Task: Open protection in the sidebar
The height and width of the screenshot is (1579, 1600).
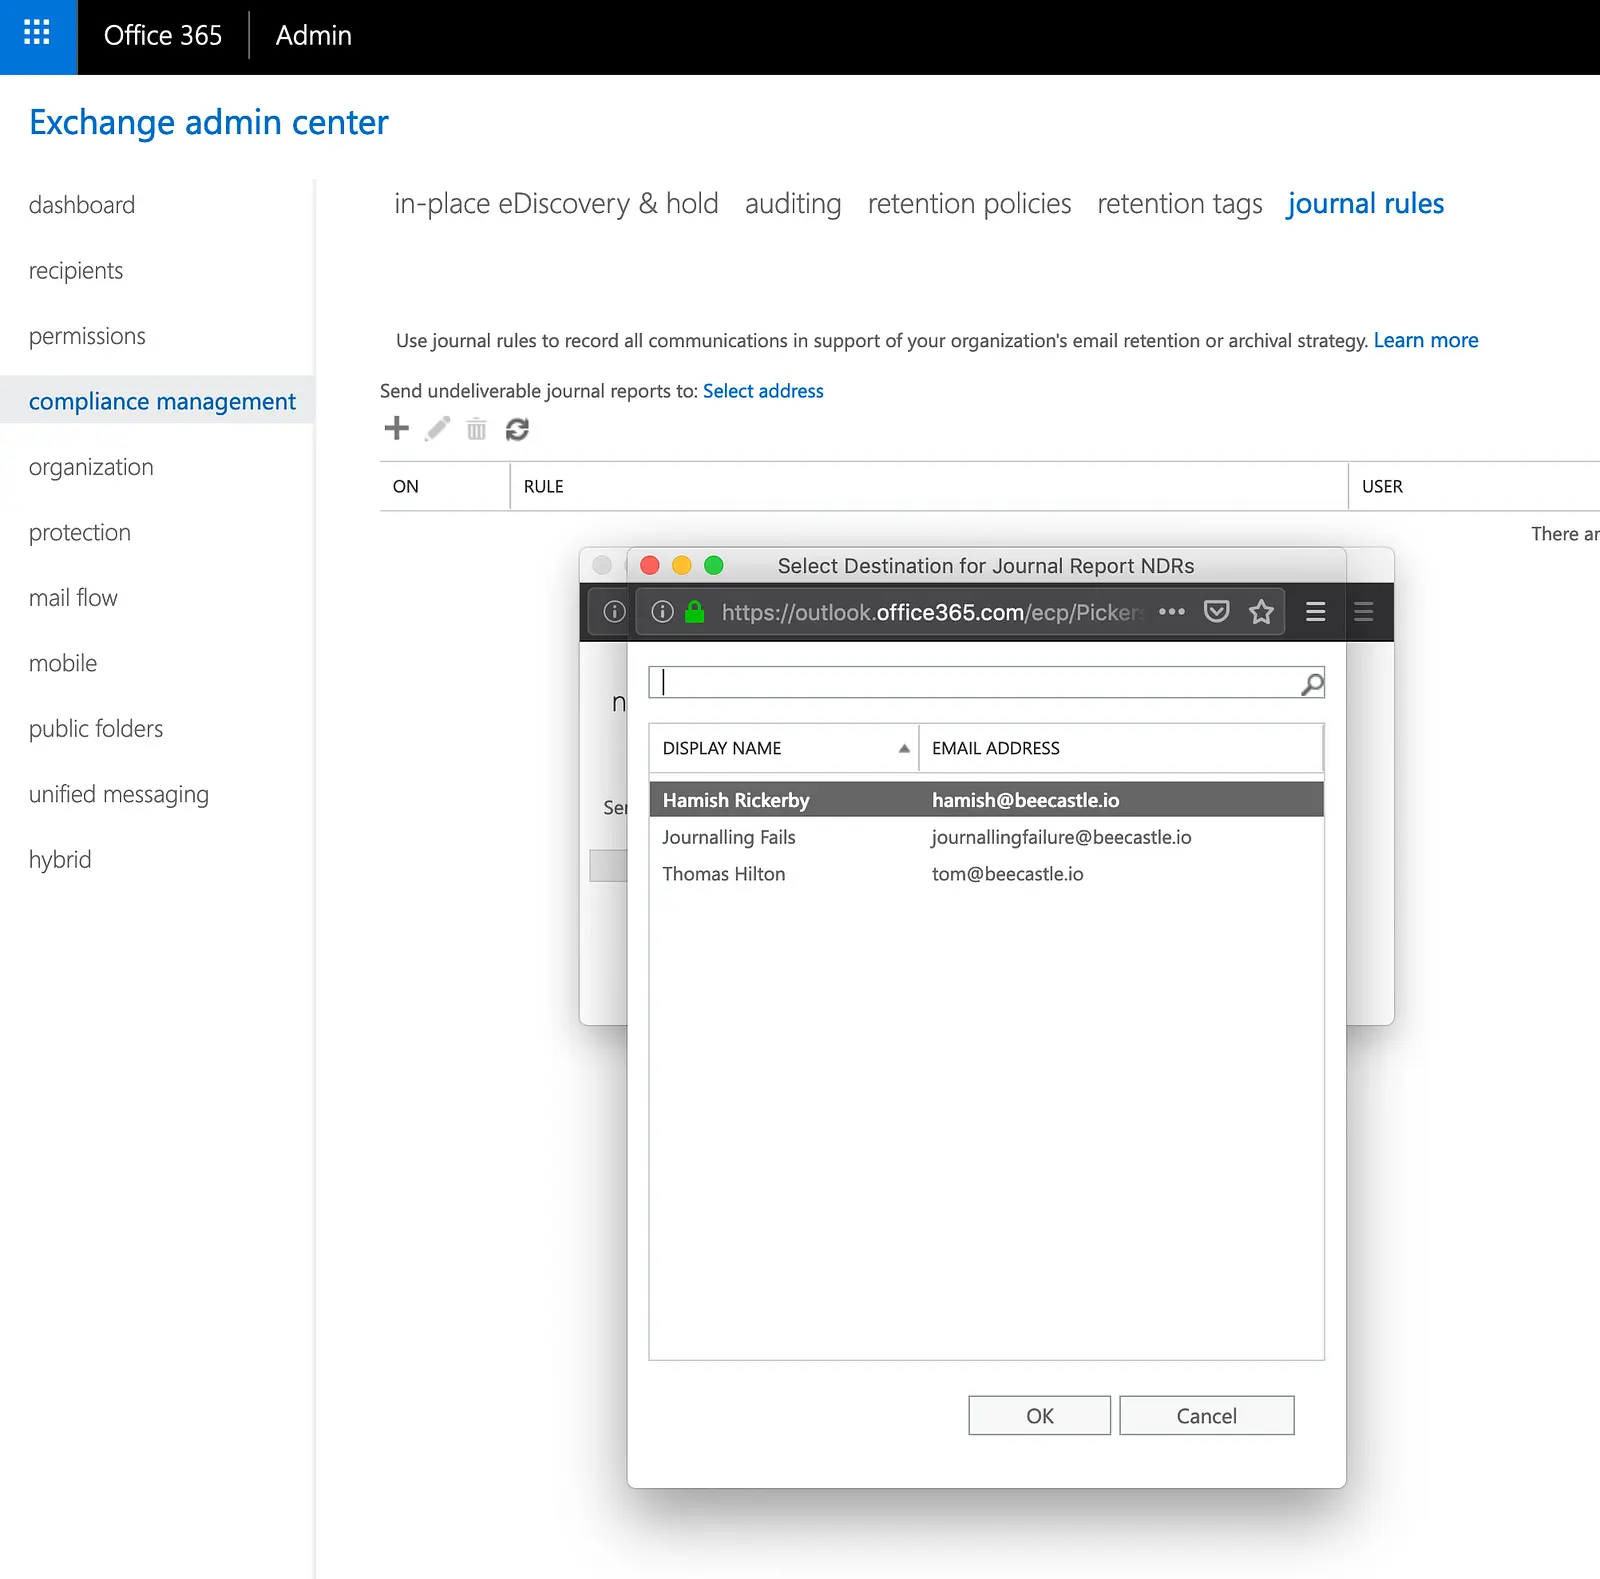Action: 80,532
